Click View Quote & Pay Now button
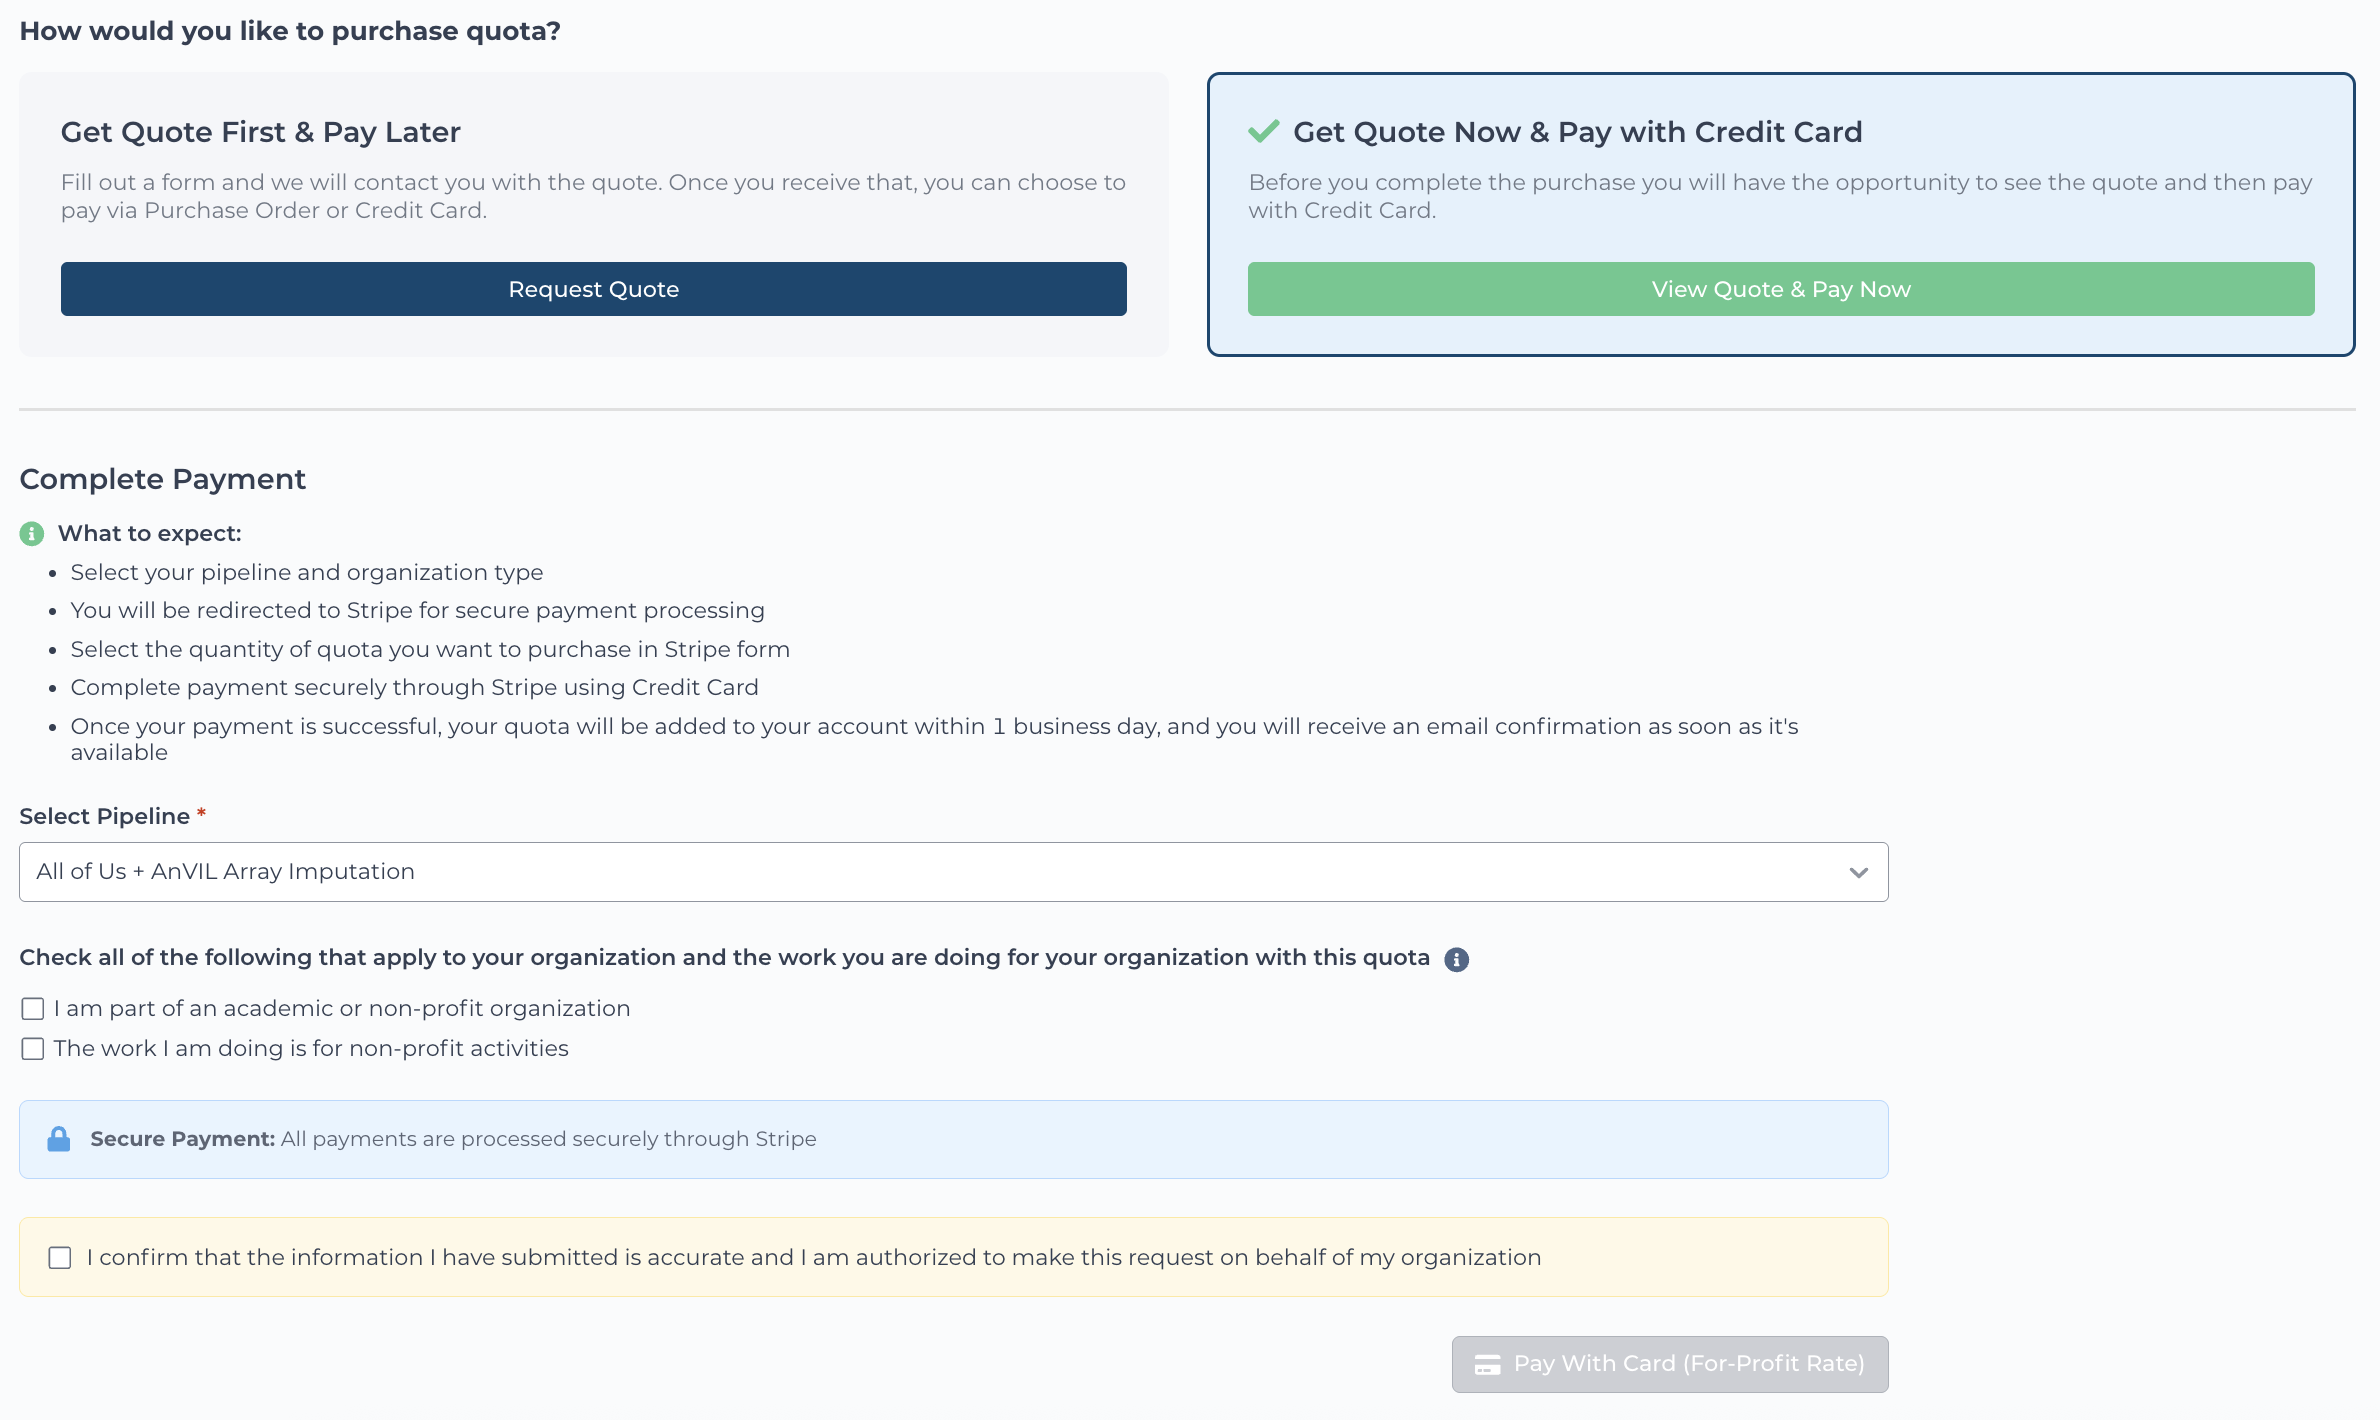 (x=1781, y=289)
